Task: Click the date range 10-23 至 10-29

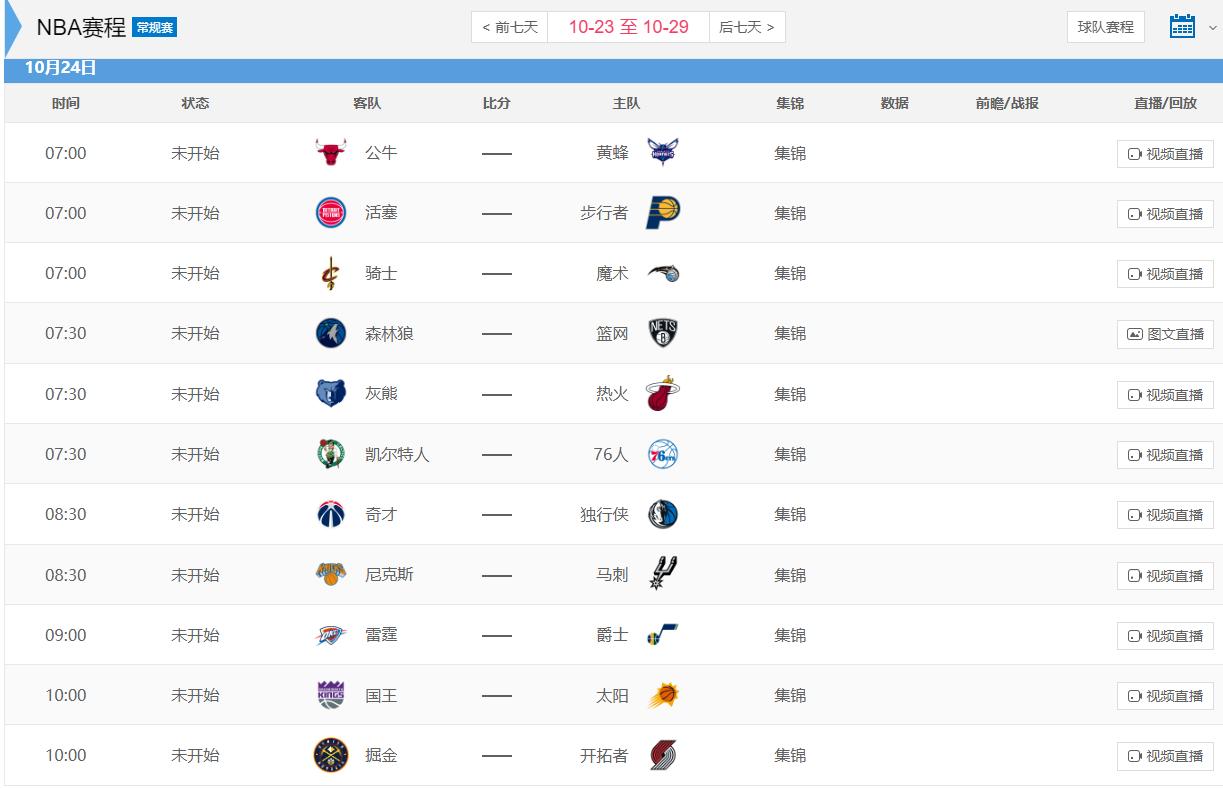Action: (629, 27)
